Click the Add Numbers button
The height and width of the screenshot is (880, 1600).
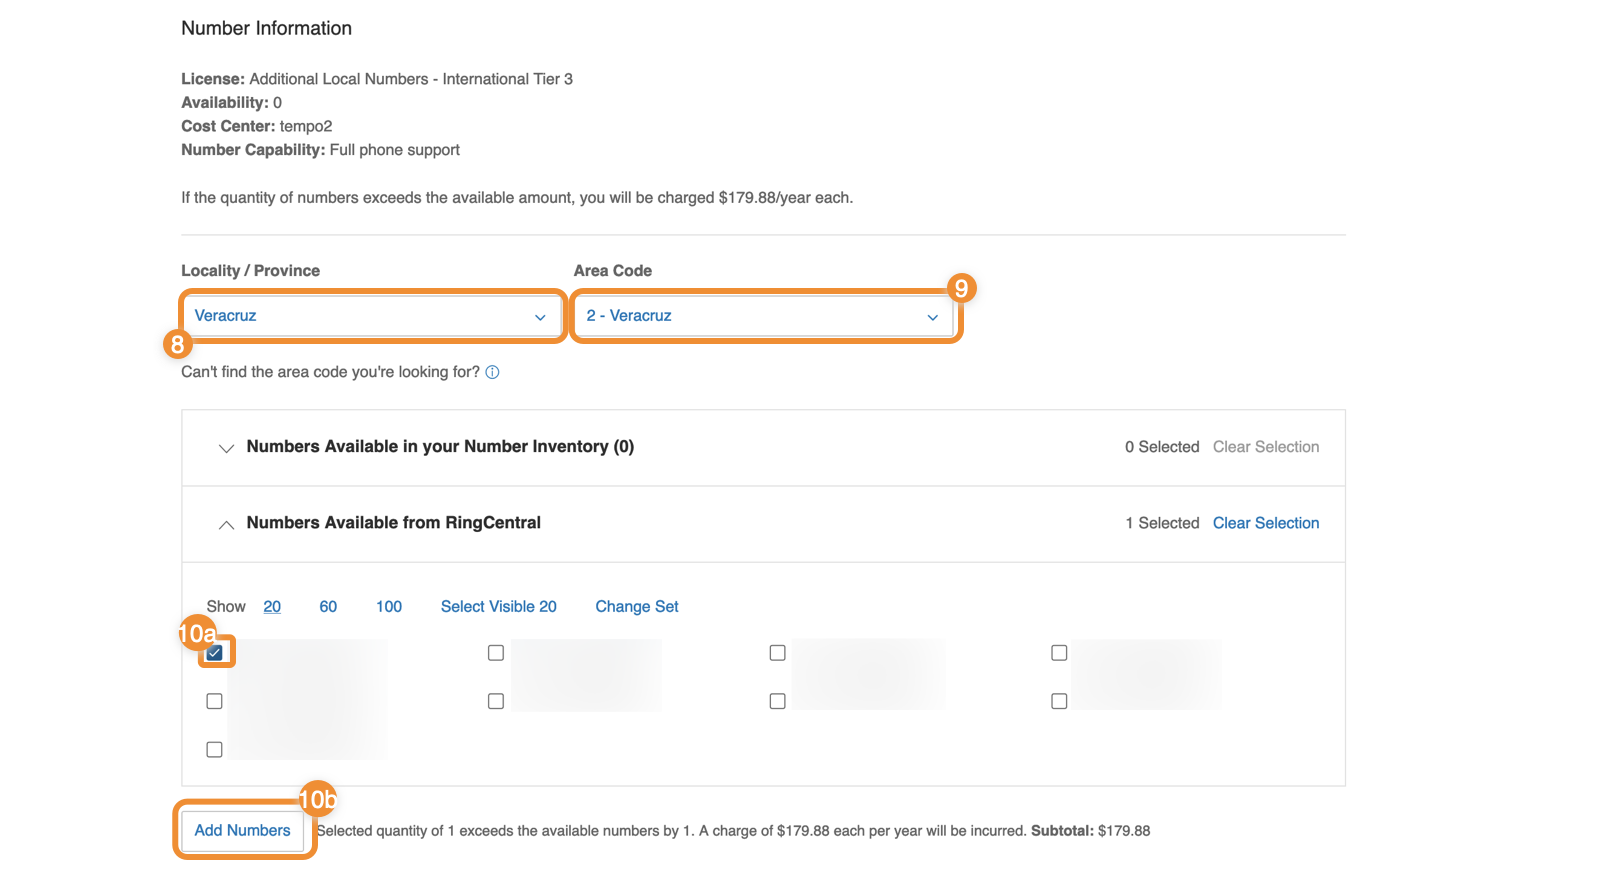pos(243,830)
